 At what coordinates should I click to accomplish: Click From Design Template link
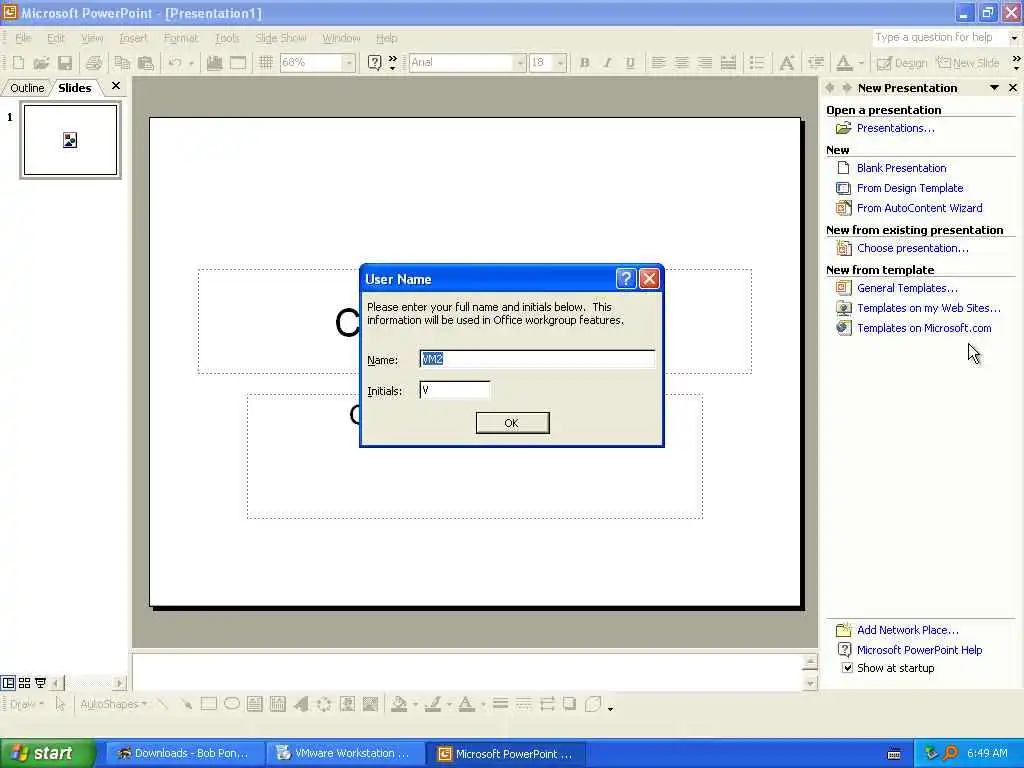[x=910, y=188]
